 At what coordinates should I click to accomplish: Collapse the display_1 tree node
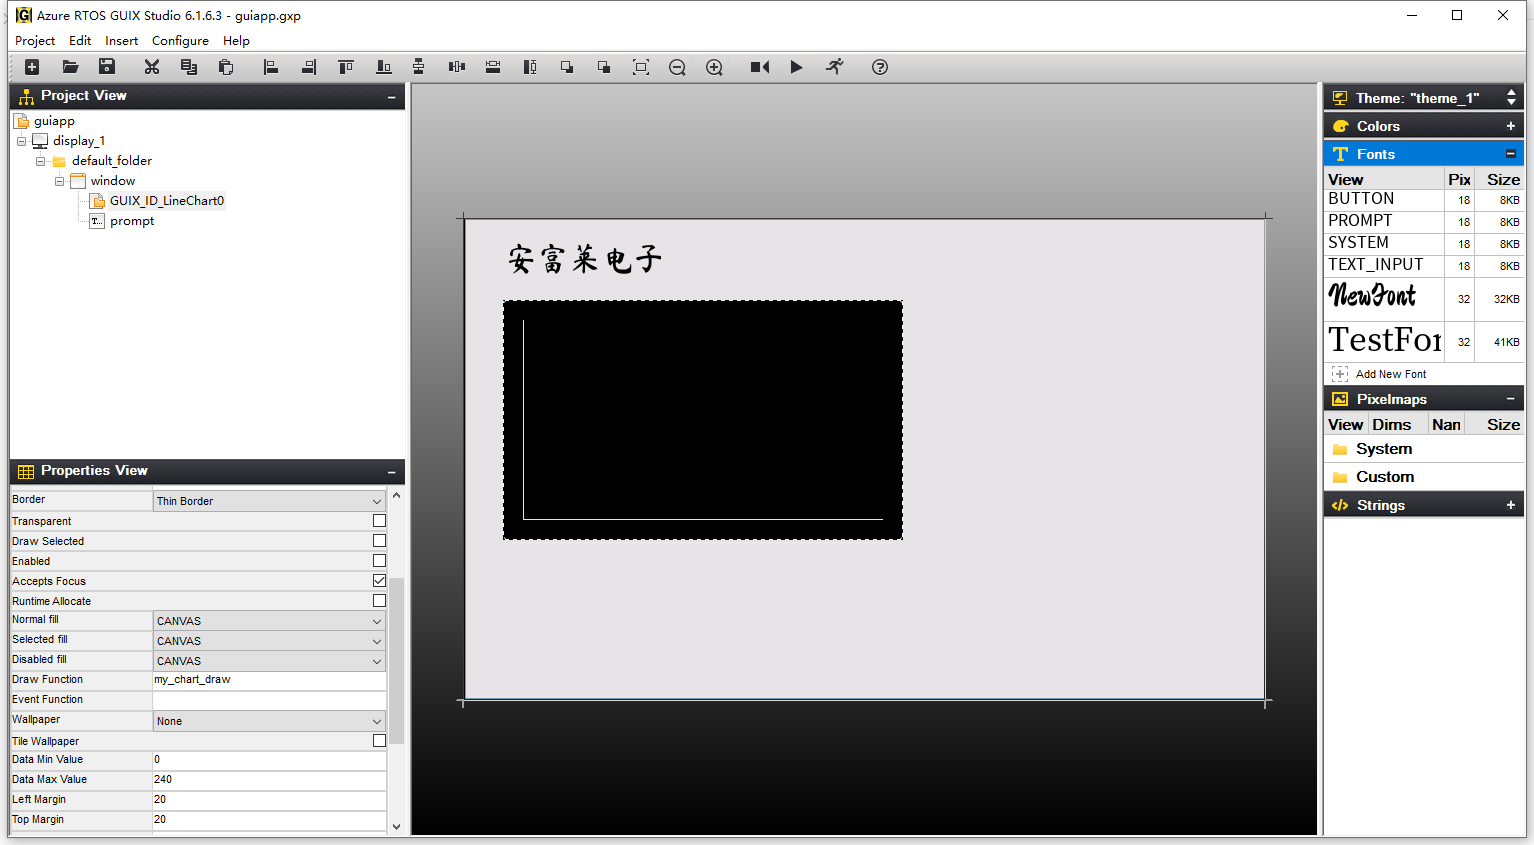(21, 141)
